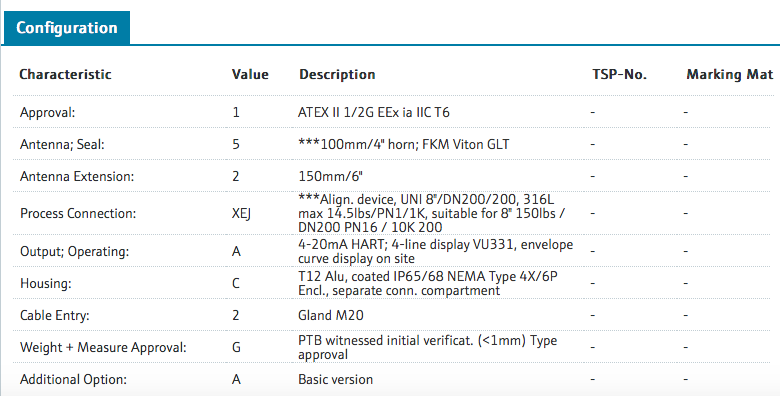Select the Antenna; Seal row label
This screenshot has width=780, height=396.
click(62, 145)
